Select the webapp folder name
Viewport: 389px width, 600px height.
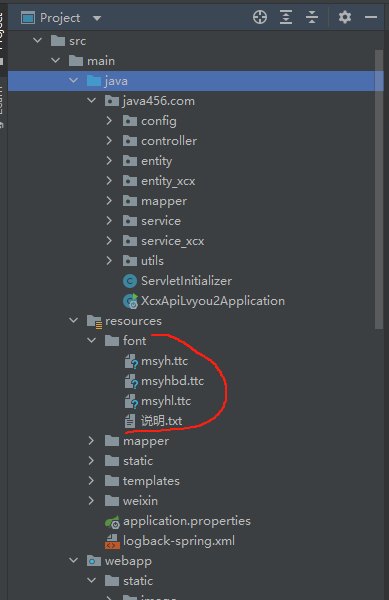[128, 561]
